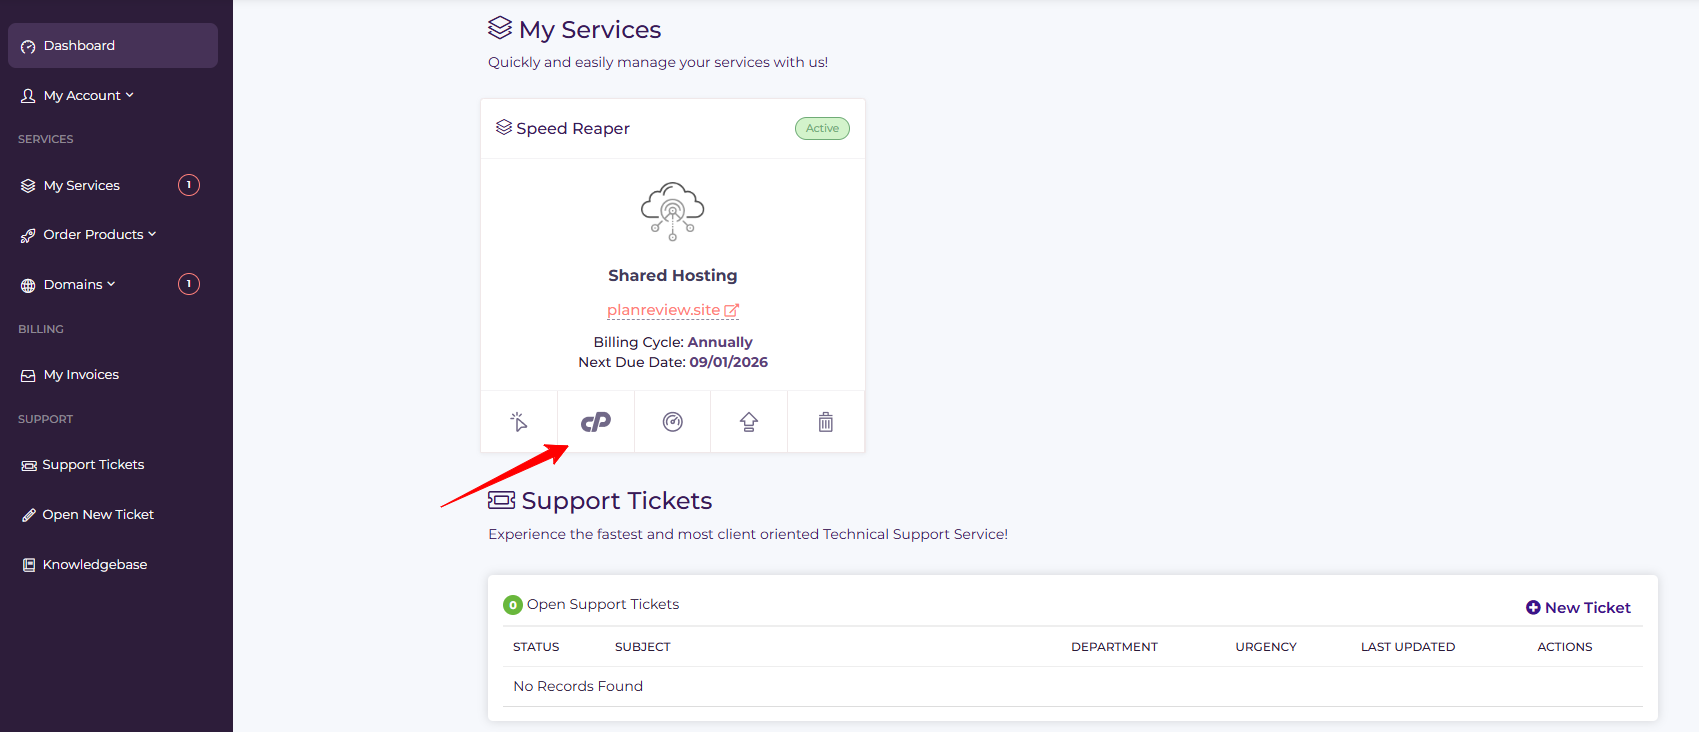This screenshot has width=1699, height=732.
Task: Click the My Services count badge
Action: (189, 185)
